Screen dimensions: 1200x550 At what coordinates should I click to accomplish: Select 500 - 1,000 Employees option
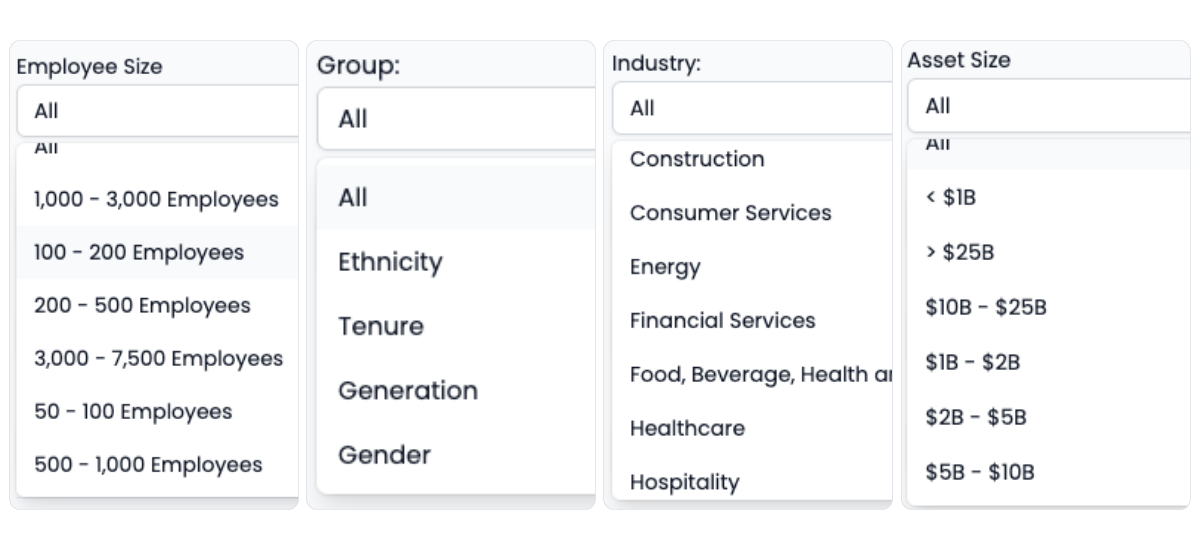pyautogui.click(x=148, y=464)
